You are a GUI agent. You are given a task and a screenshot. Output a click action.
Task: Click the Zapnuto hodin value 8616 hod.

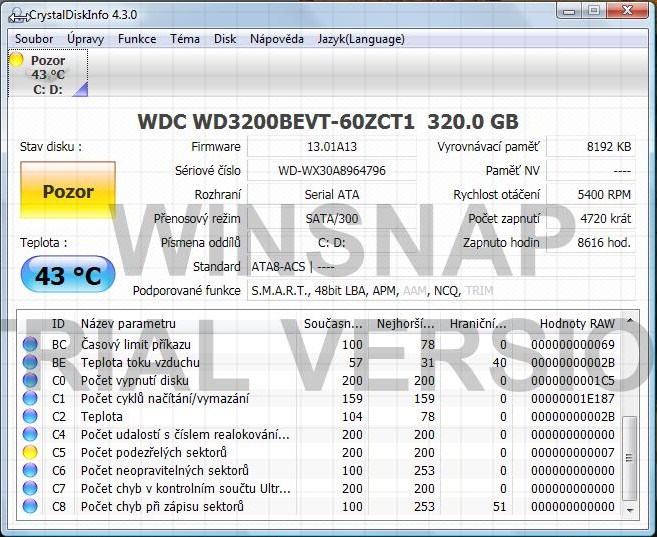[591, 242]
